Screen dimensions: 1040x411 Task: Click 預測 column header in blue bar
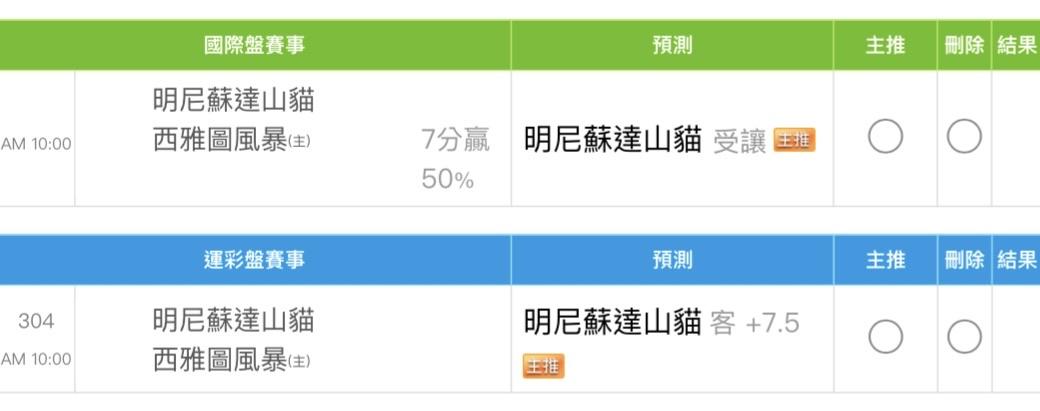click(x=671, y=260)
